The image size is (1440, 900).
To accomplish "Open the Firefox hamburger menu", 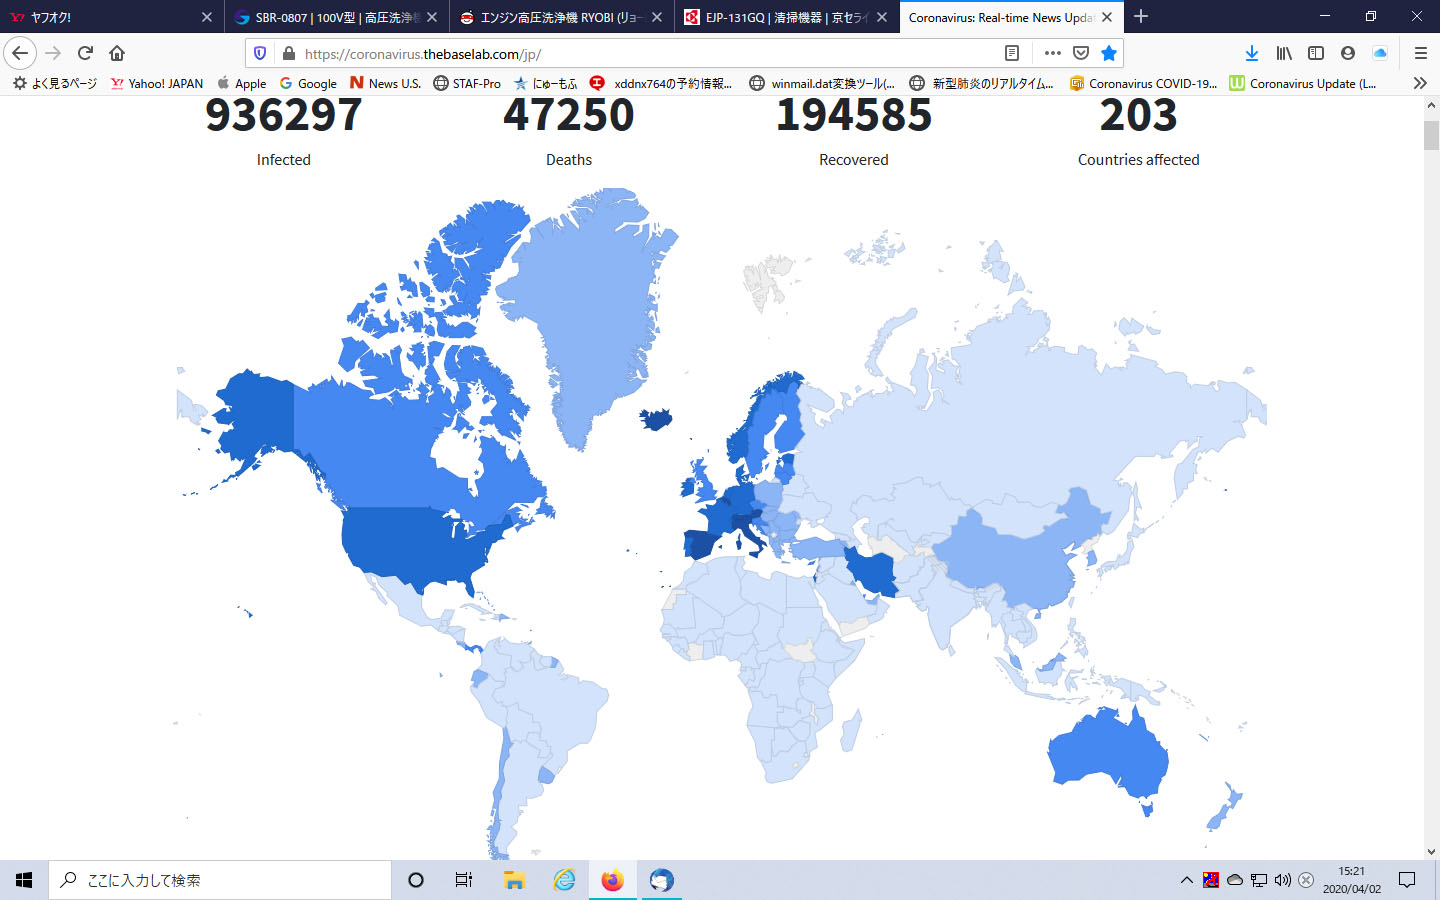I will tap(1420, 53).
